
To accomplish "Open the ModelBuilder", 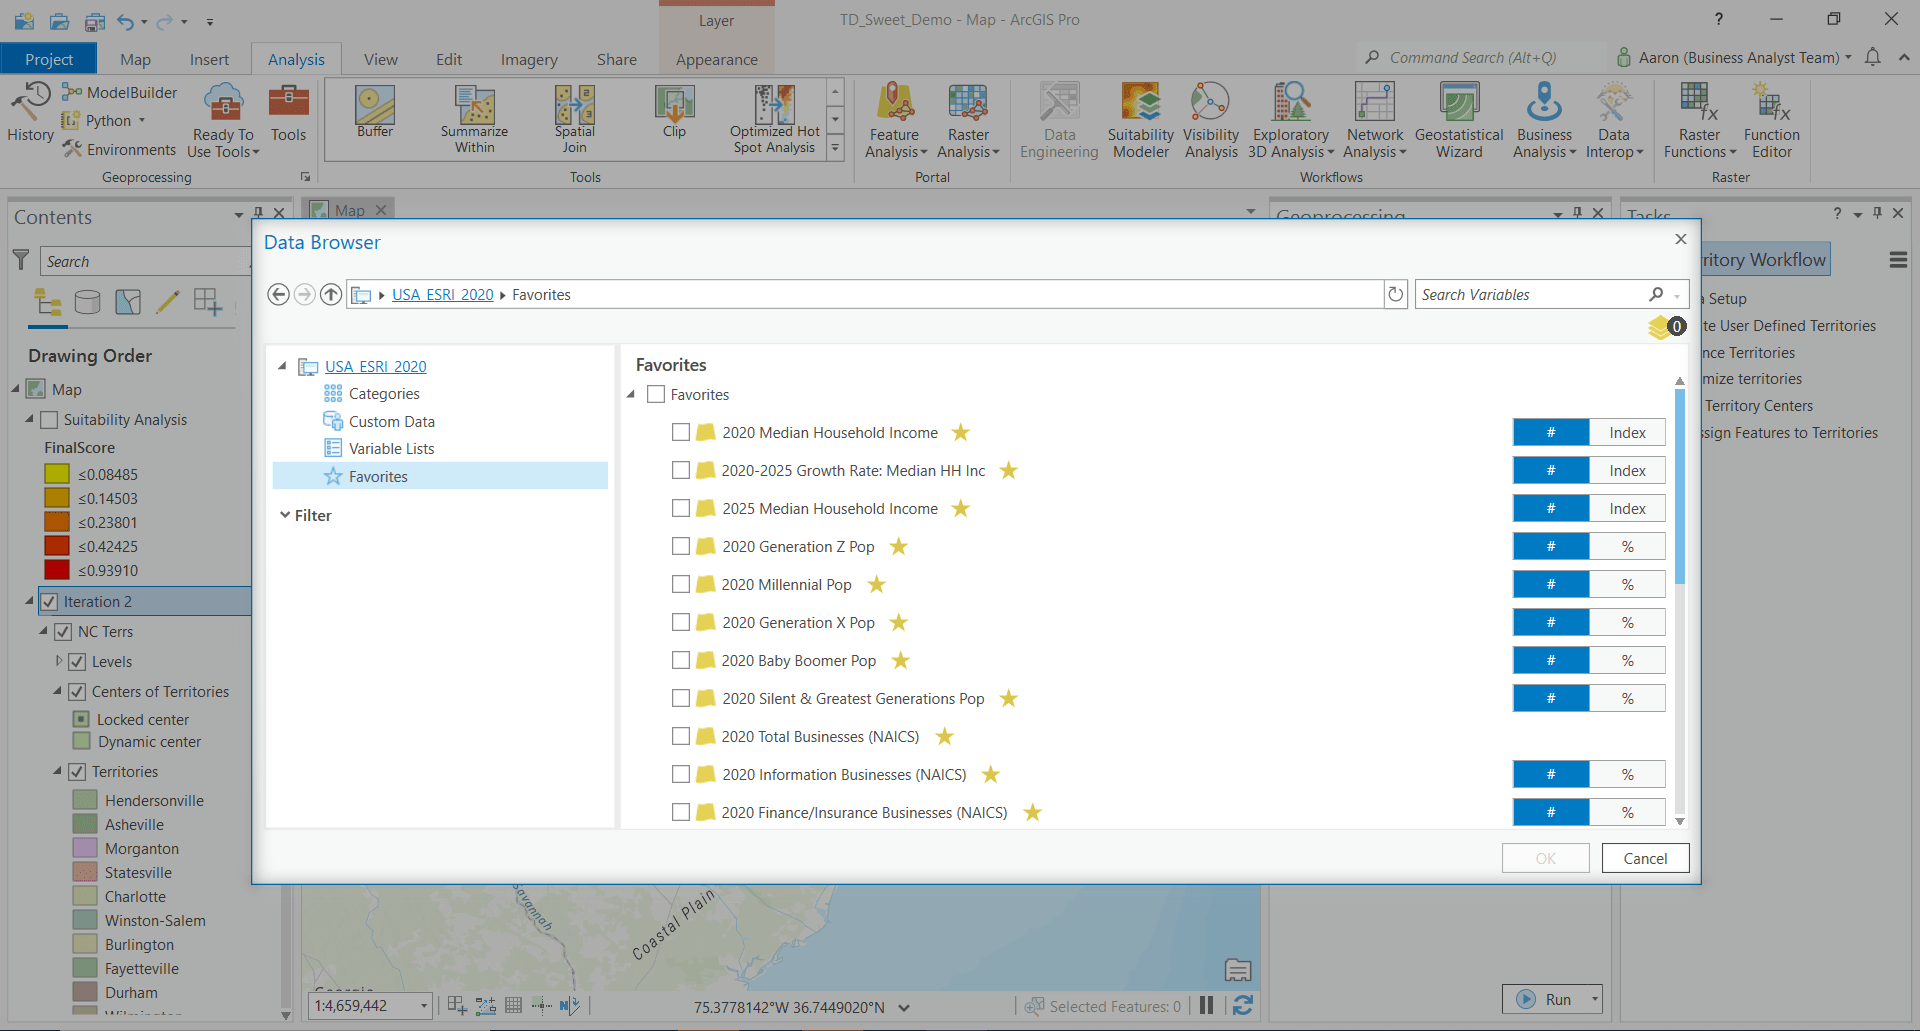I will (x=120, y=92).
